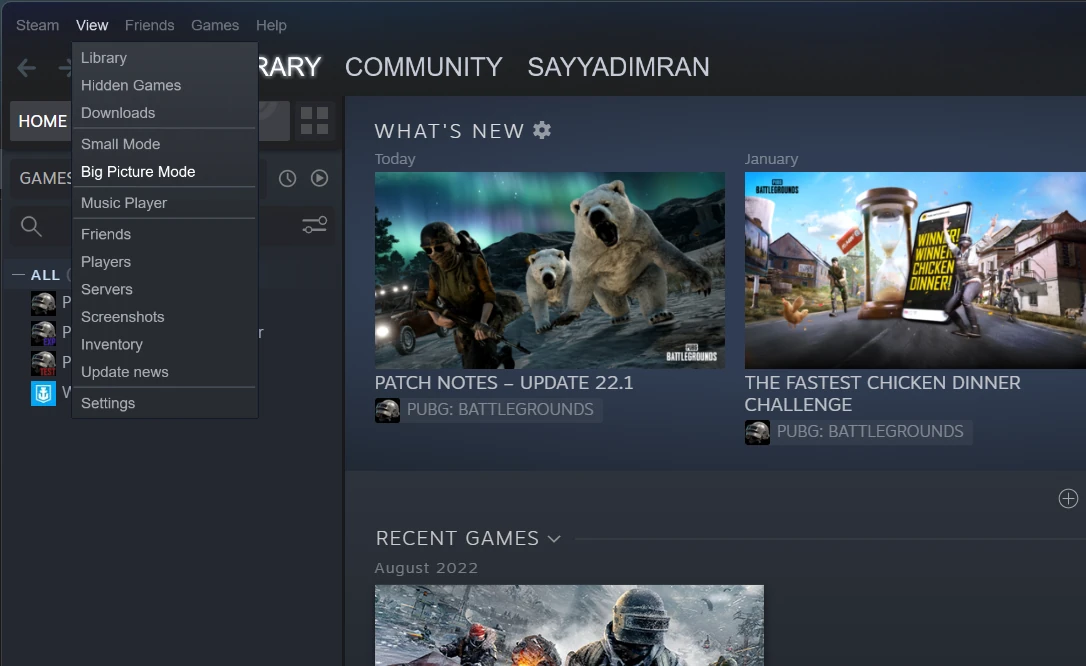This screenshot has height=666, width=1086.
Task: Collapse the ALL games group
Action: point(20,274)
